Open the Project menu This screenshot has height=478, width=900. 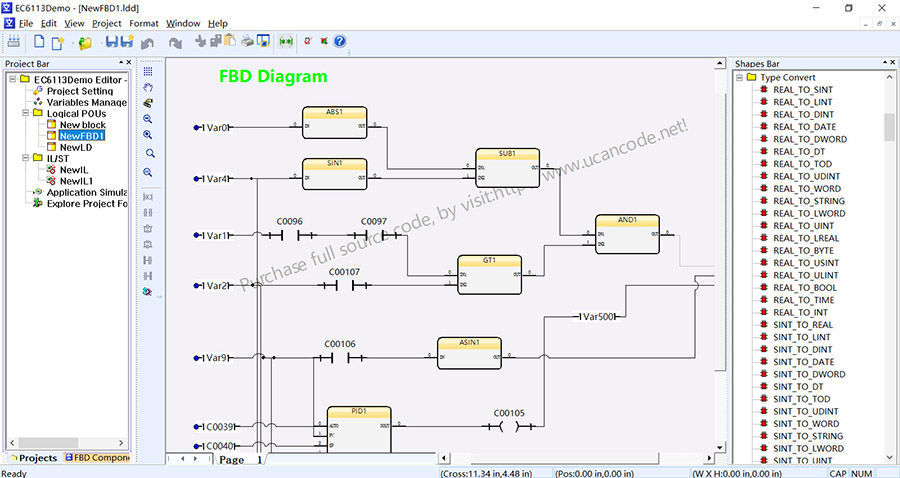[x=107, y=24]
